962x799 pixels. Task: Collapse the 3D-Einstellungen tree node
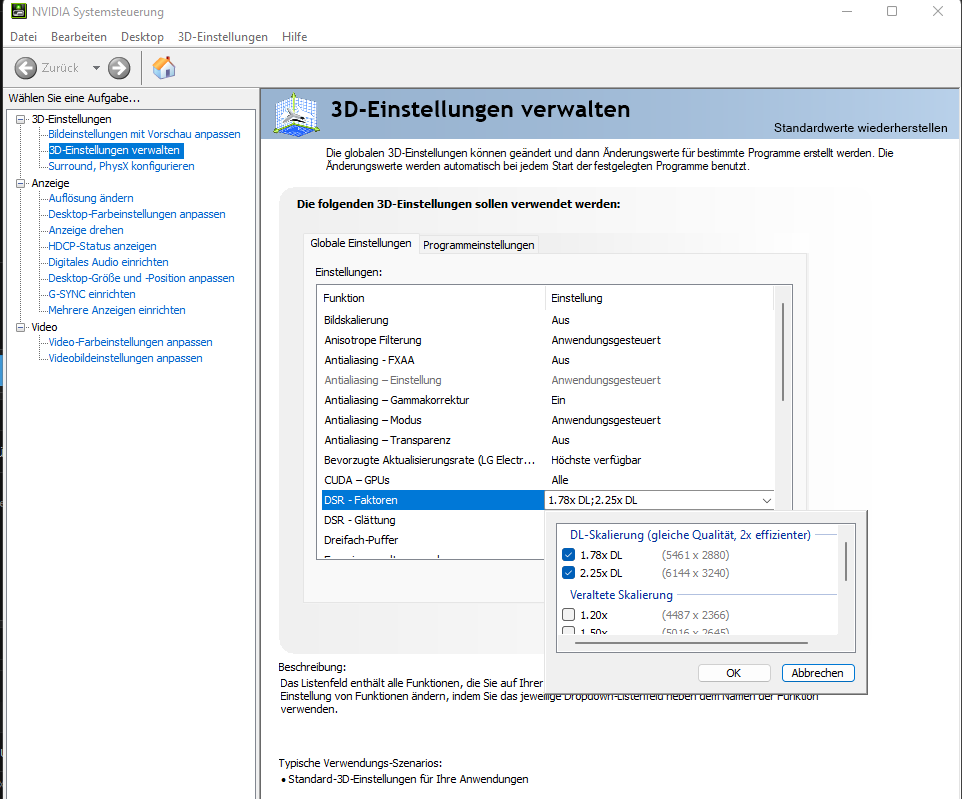(x=21, y=119)
